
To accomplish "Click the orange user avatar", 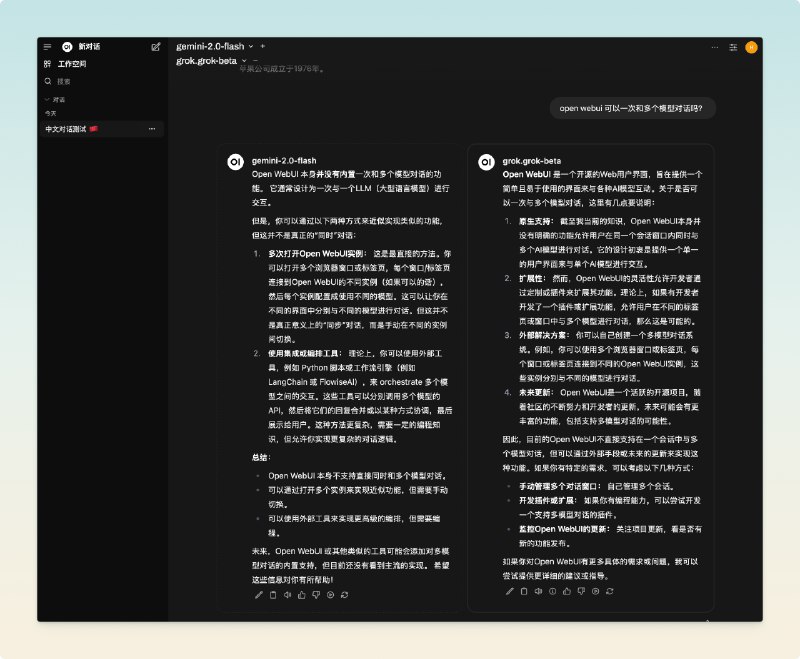I will pos(751,46).
